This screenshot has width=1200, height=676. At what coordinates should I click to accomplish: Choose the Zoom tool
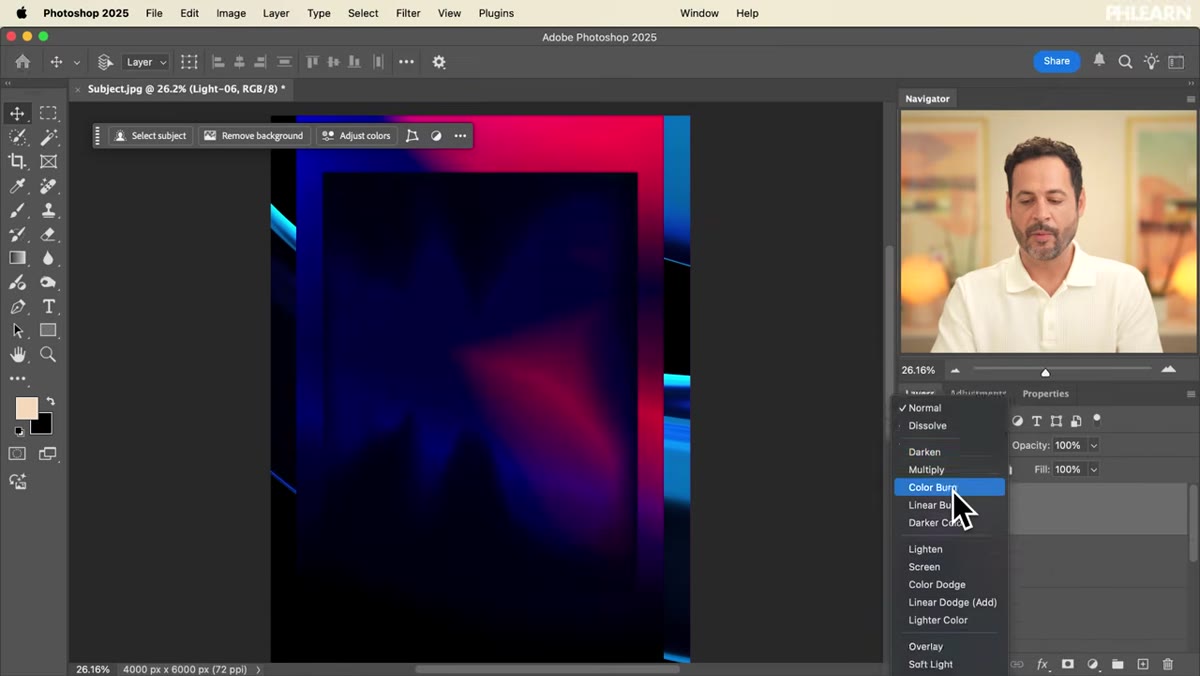(48, 354)
